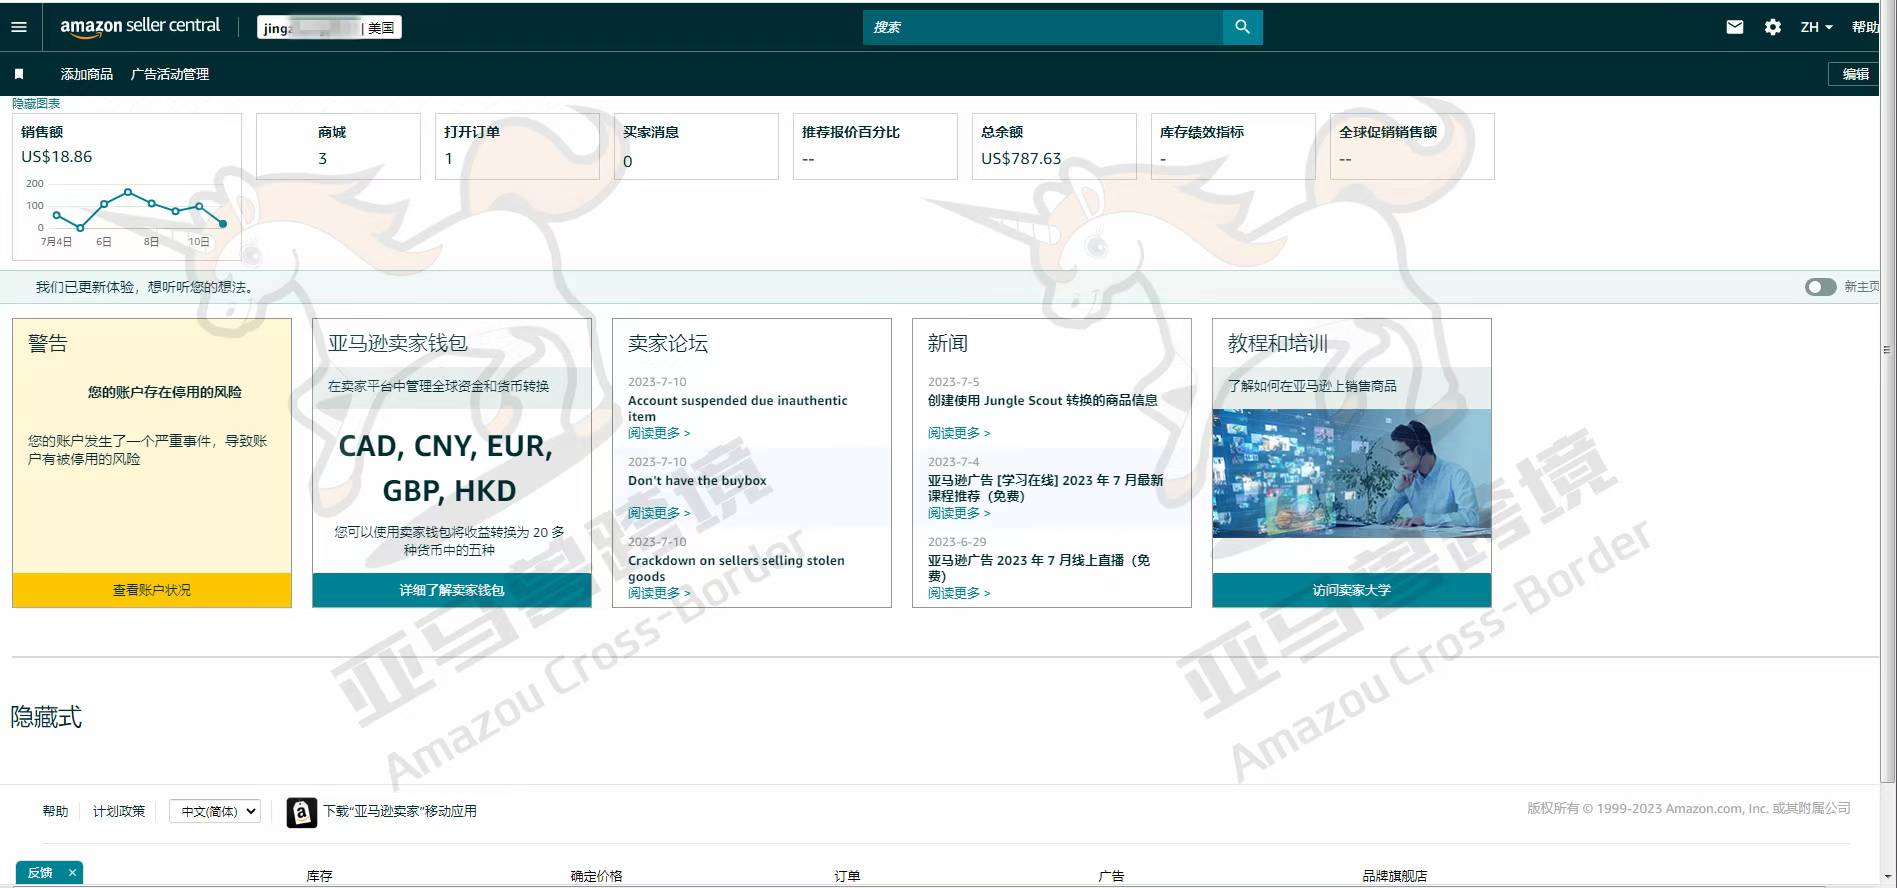Open 阅读更多 under Crackdown on sellers post
The width and height of the screenshot is (1897, 888).
pos(659,593)
